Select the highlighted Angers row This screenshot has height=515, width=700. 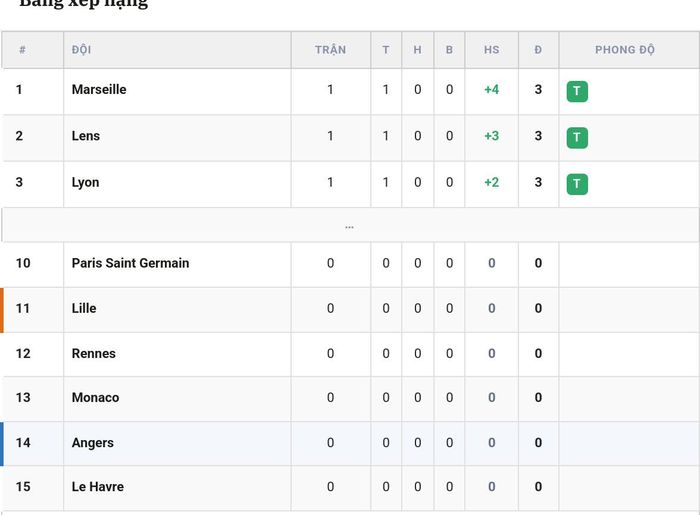pos(350,444)
